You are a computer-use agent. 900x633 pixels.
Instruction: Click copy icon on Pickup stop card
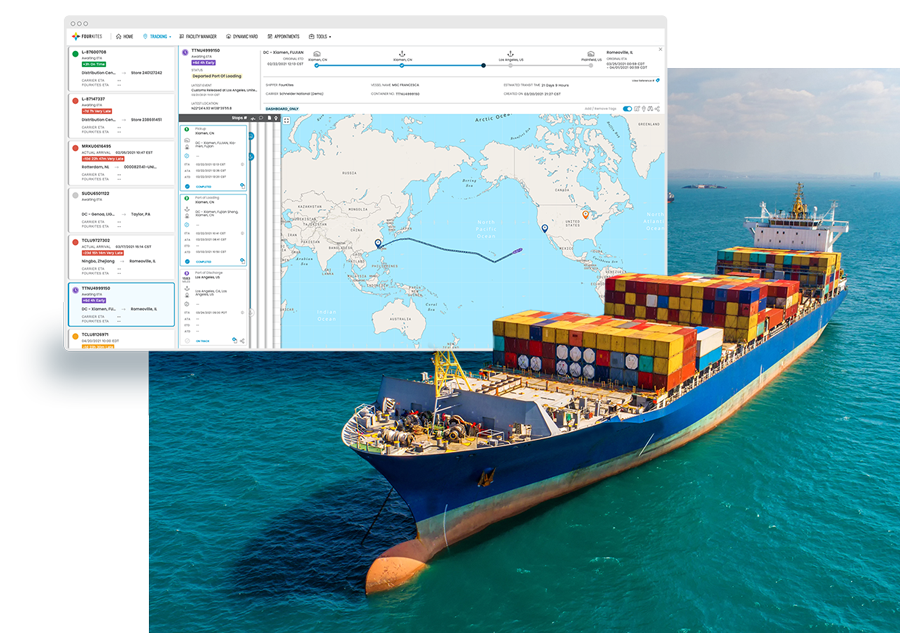click(242, 186)
